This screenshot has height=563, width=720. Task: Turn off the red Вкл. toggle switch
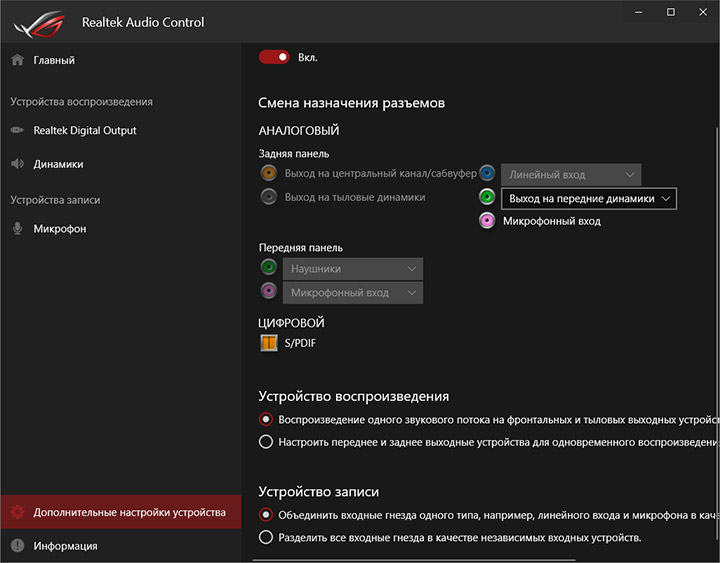pos(274,57)
